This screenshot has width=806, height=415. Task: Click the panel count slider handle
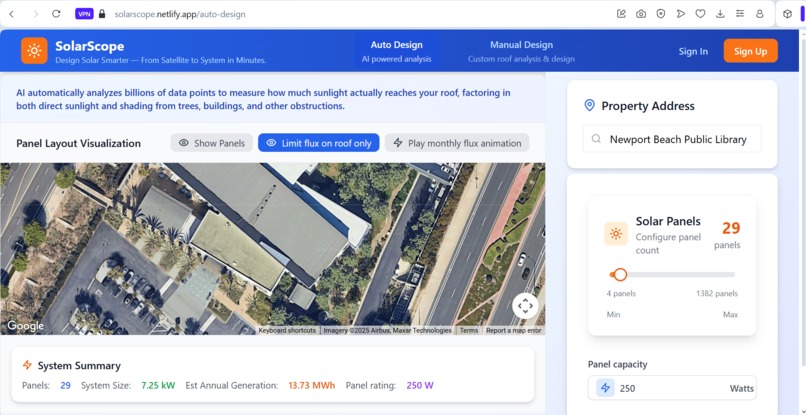click(x=620, y=275)
